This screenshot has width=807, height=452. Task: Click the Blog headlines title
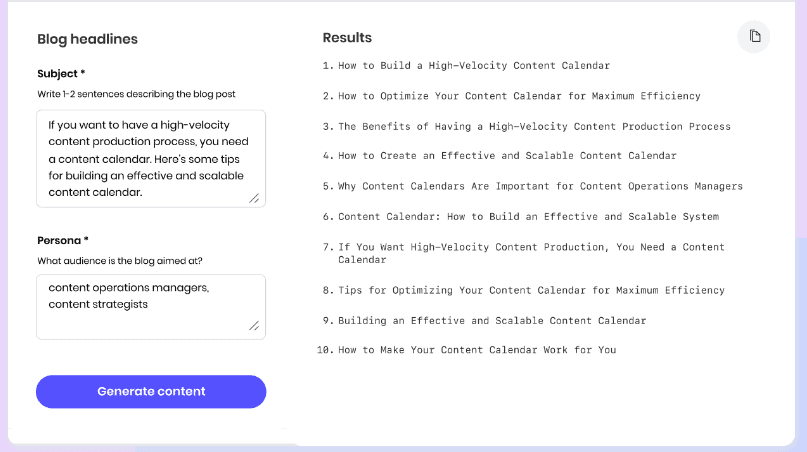(87, 39)
